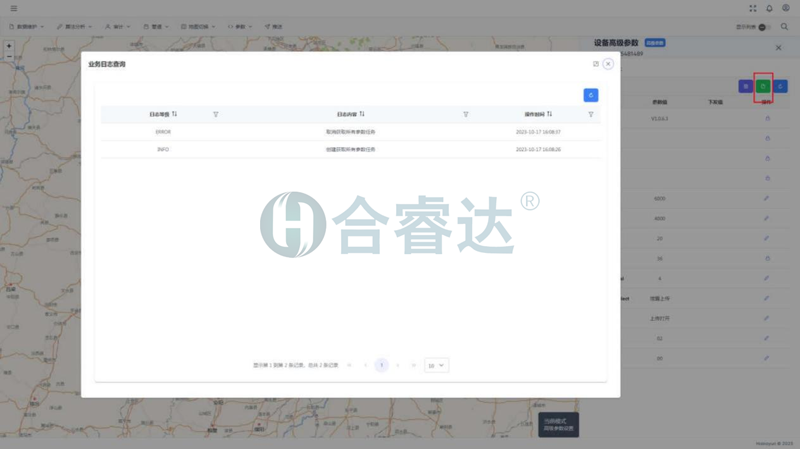Open the filter for the 日志等级 column

(216, 115)
